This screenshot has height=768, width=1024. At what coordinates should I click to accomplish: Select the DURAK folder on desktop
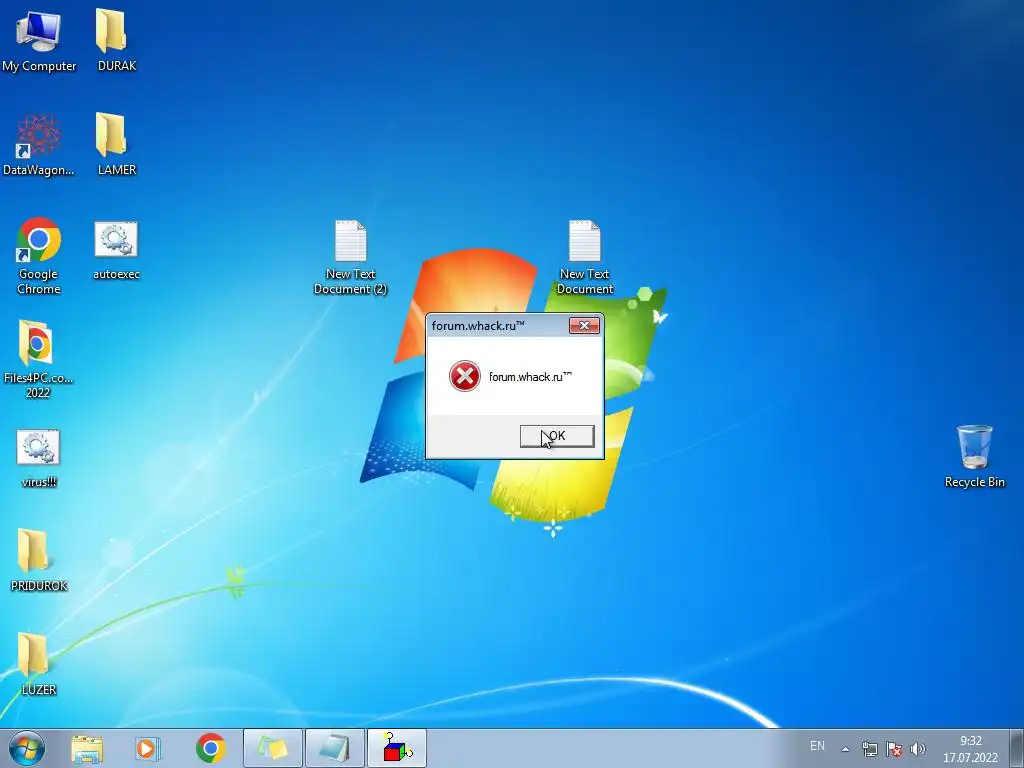point(116,40)
